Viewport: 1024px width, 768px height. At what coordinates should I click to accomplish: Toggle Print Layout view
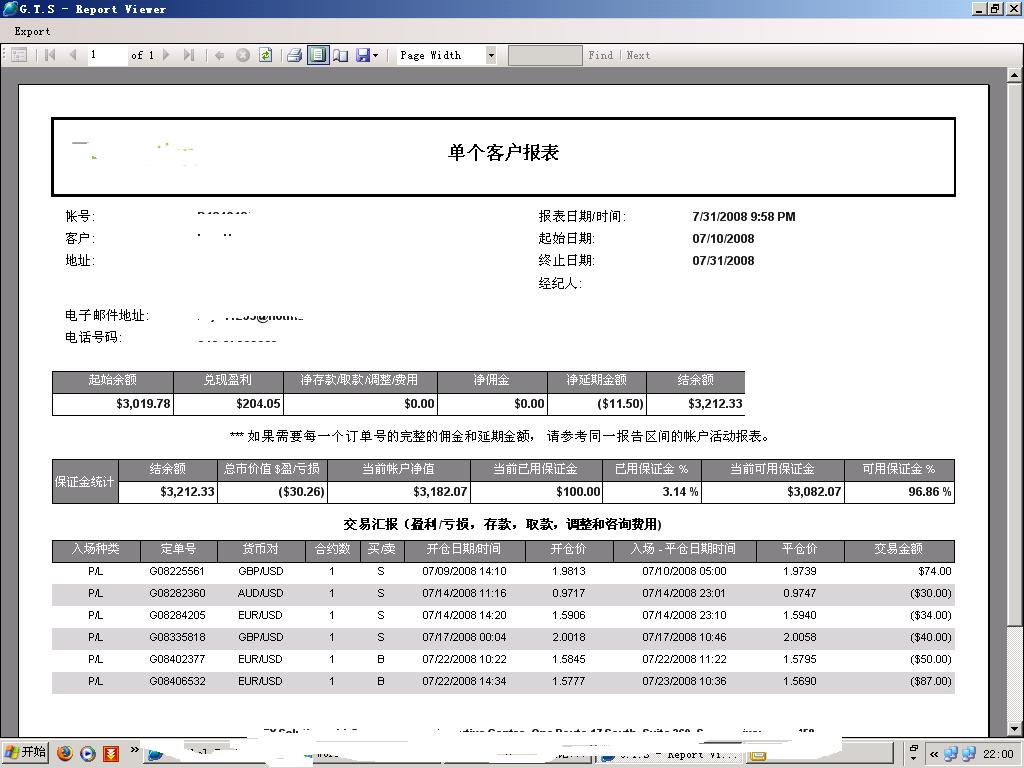(x=317, y=56)
